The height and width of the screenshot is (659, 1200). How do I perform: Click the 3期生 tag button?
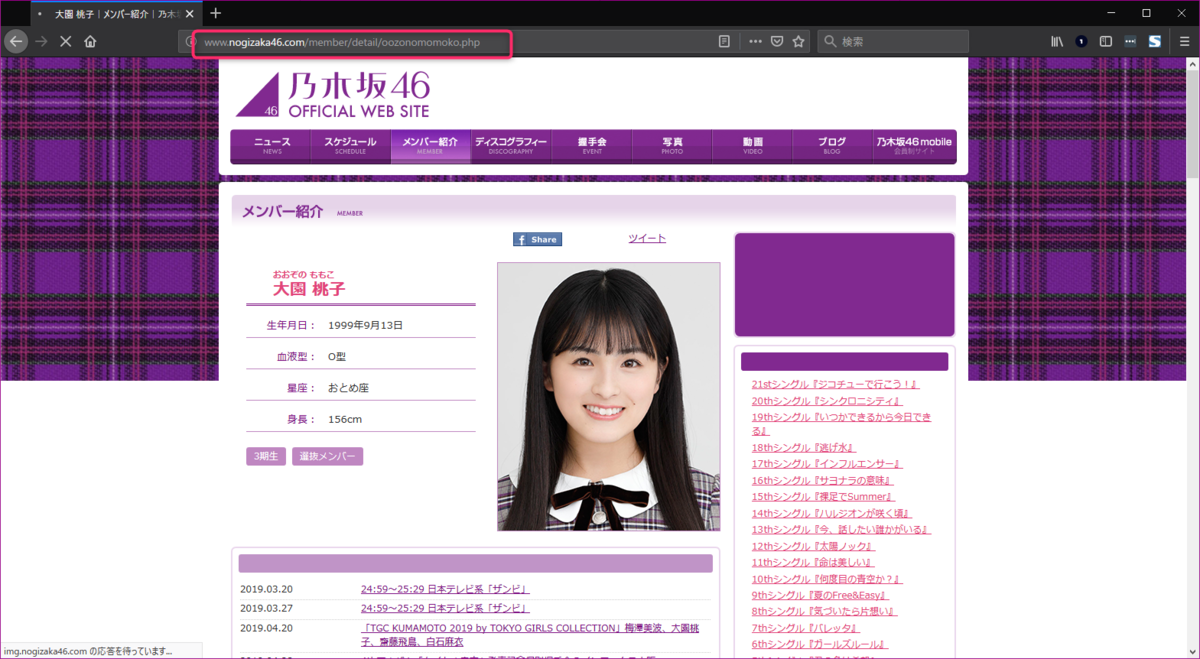[266, 456]
